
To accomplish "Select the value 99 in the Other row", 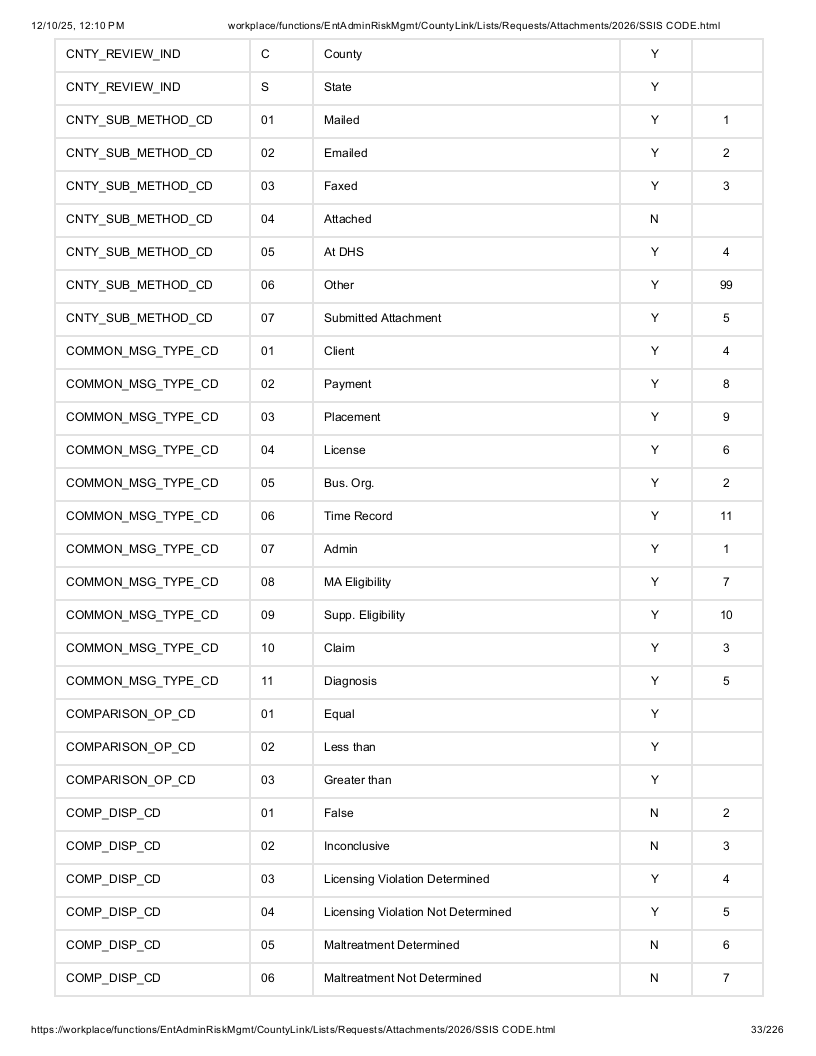I will point(726,285).
